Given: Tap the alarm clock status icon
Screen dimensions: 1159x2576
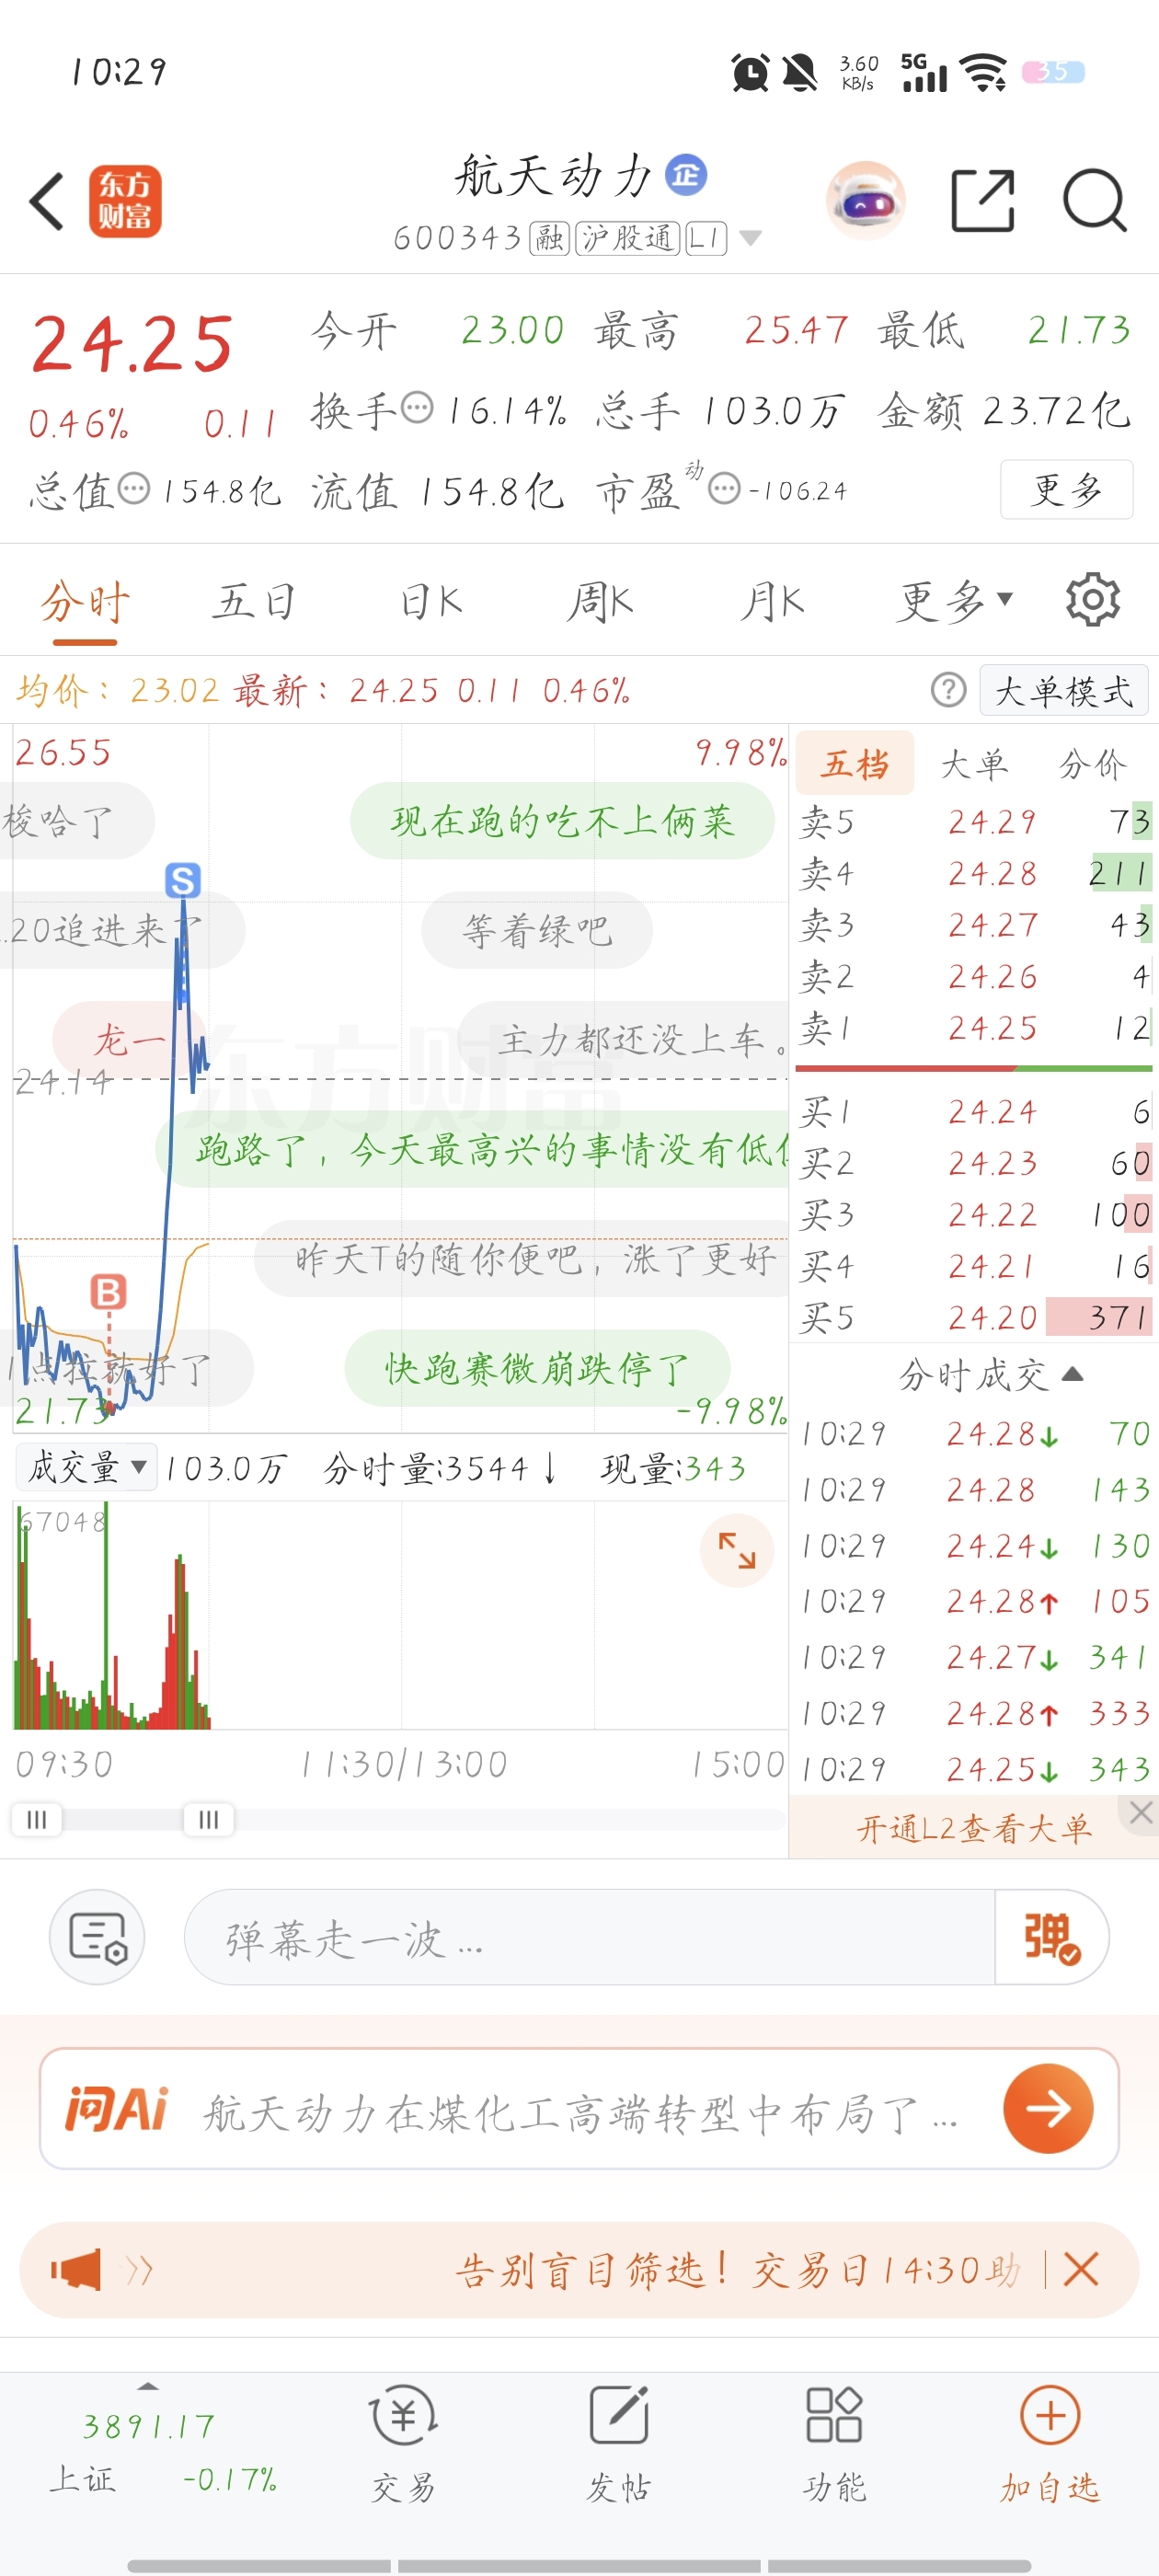Looking at the screenshot, I should click(x=750, y=72).
